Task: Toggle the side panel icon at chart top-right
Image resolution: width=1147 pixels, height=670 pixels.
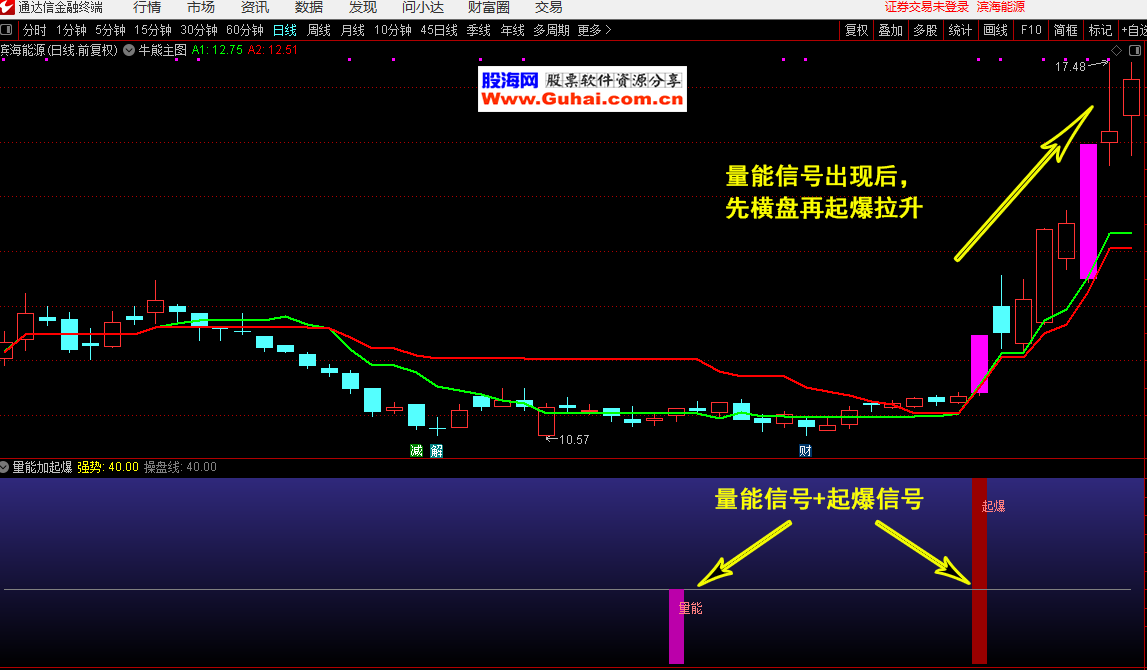Action: pyautogui.click(x=1135, y=49)
